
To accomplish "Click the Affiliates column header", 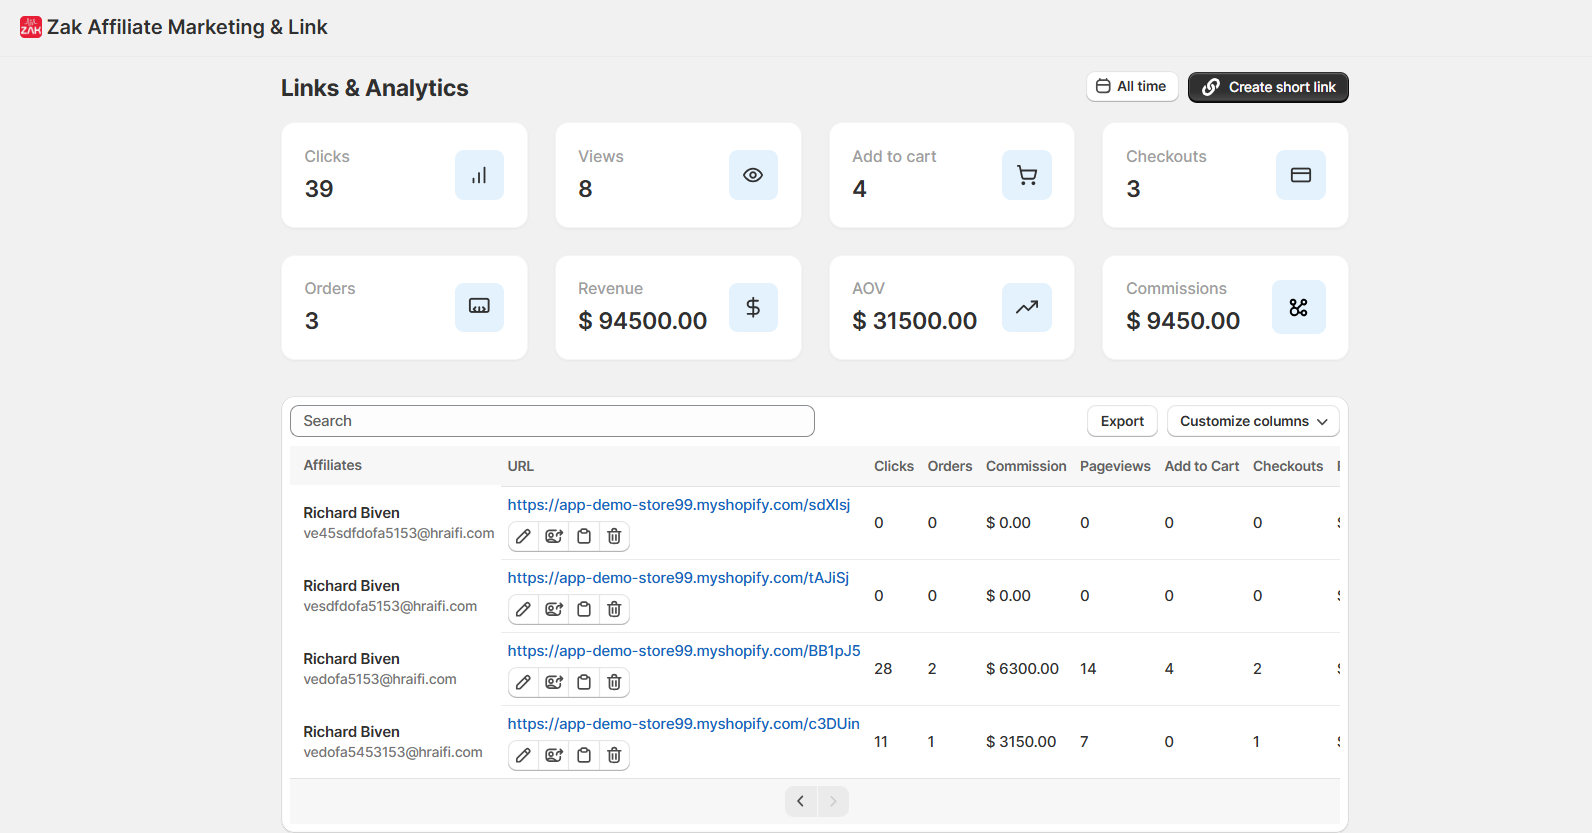I will [333, 465].
